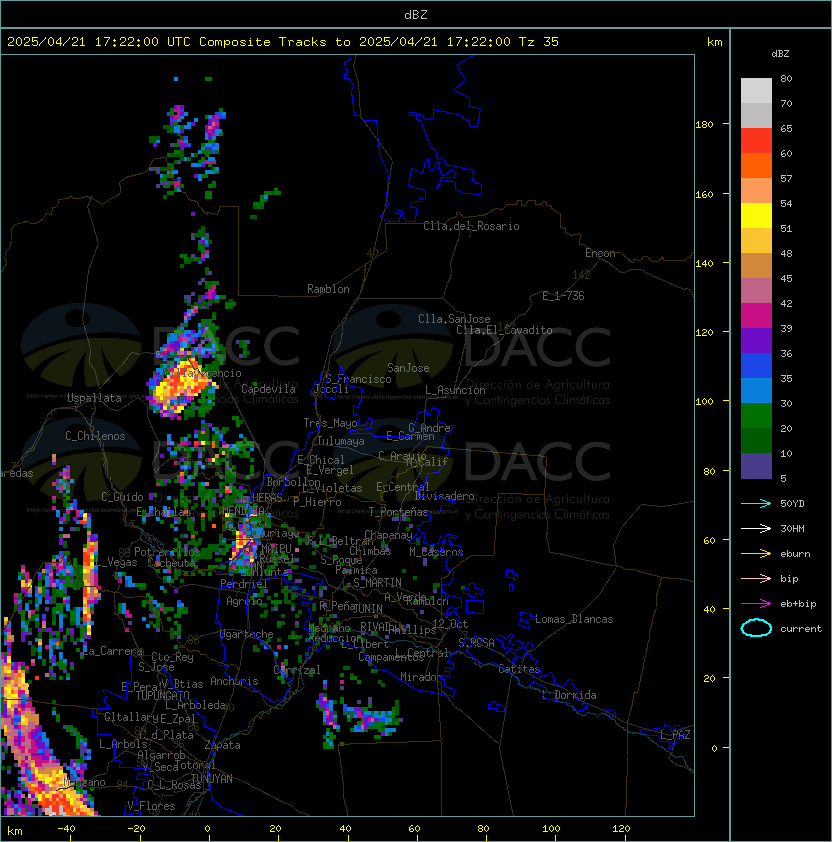Viewport: 832px width, 842px height.
Task: Pick the green swatch below the 30 label
Action: coord(756,416)
